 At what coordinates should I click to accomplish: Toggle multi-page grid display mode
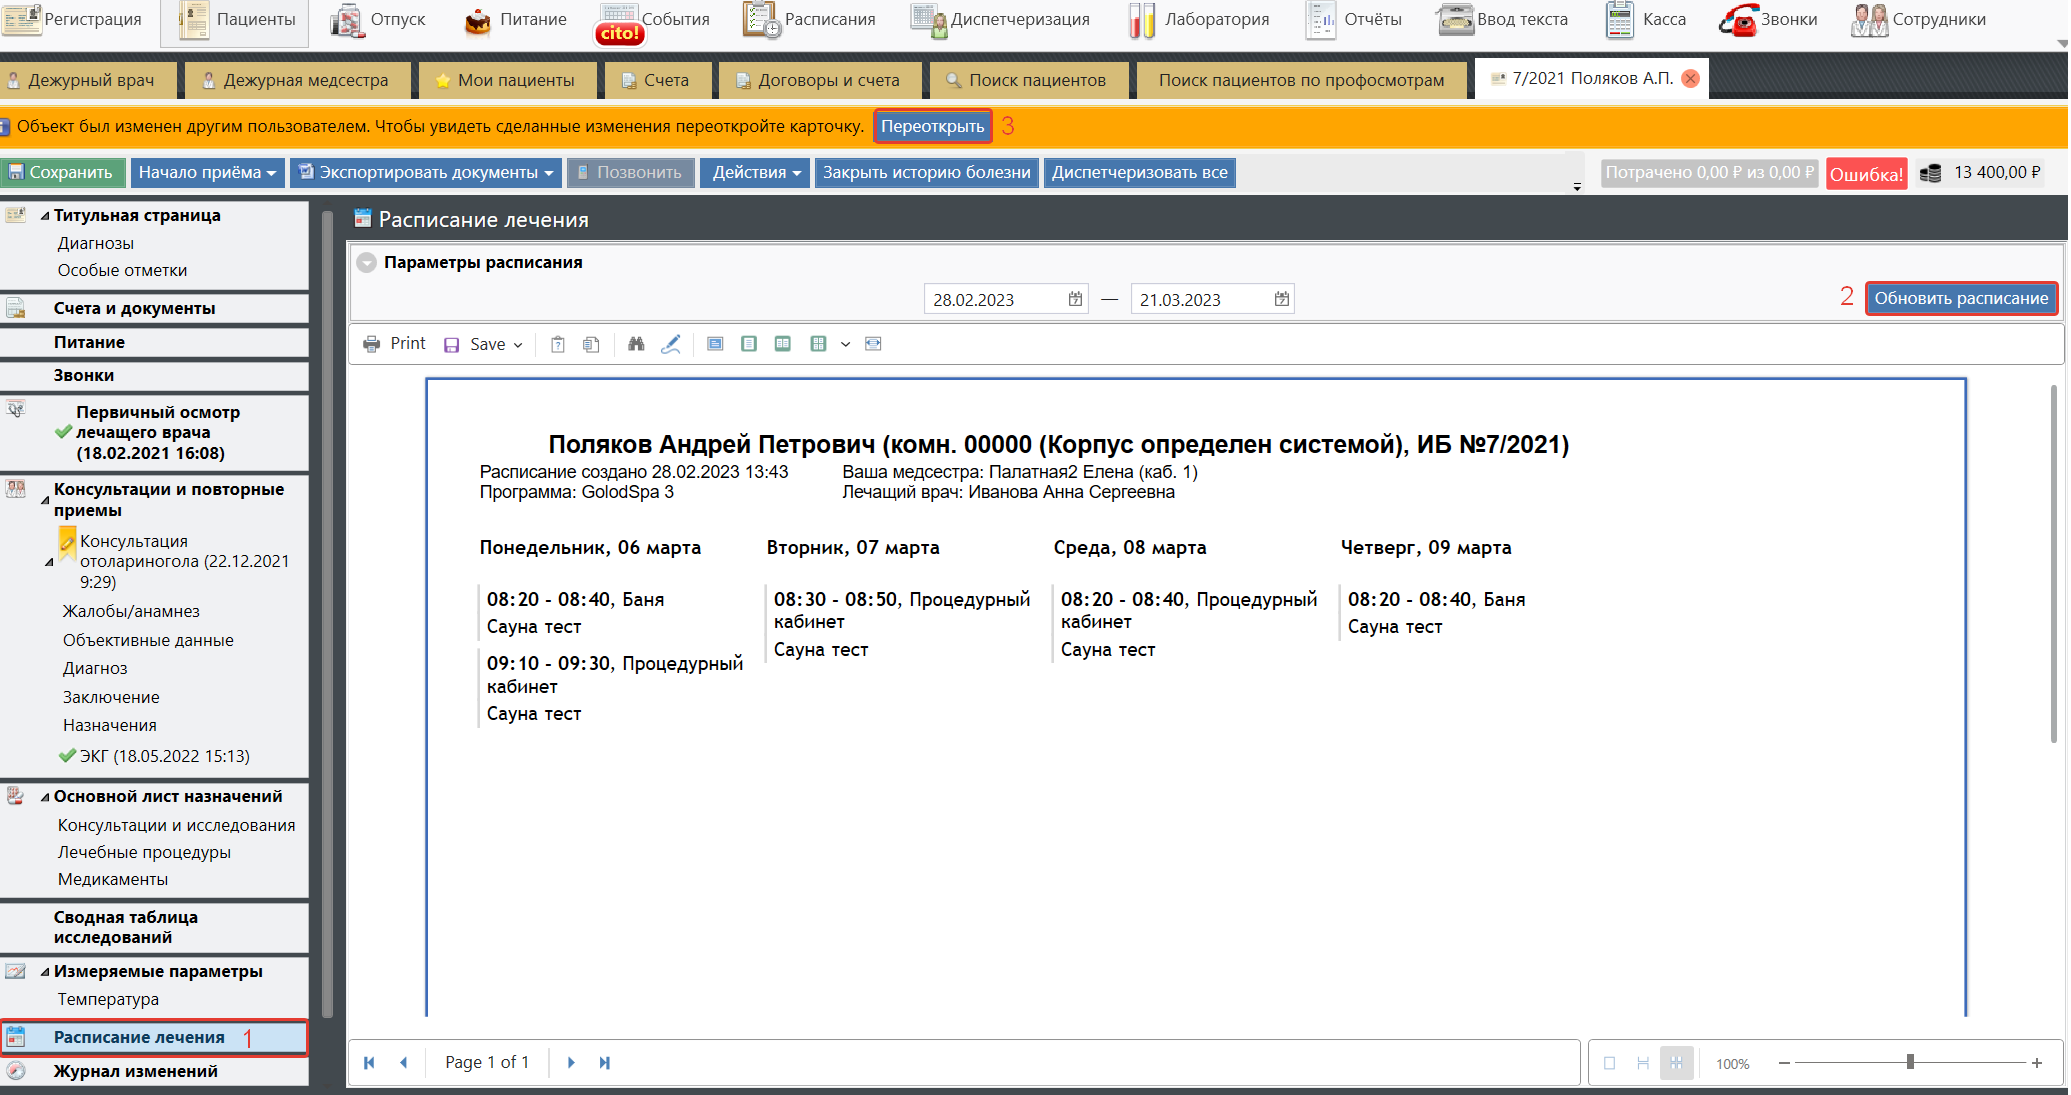(1677, 1063)
